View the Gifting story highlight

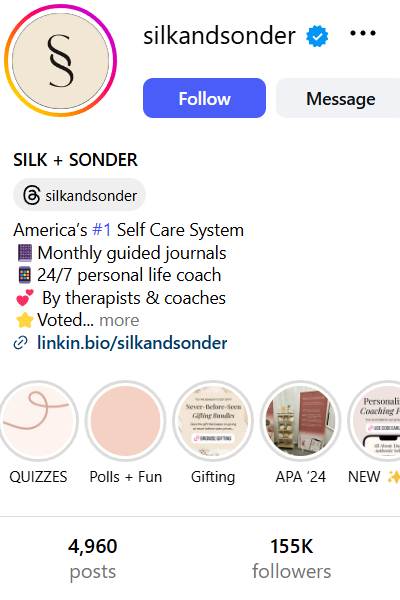click(x=213, y=421)
